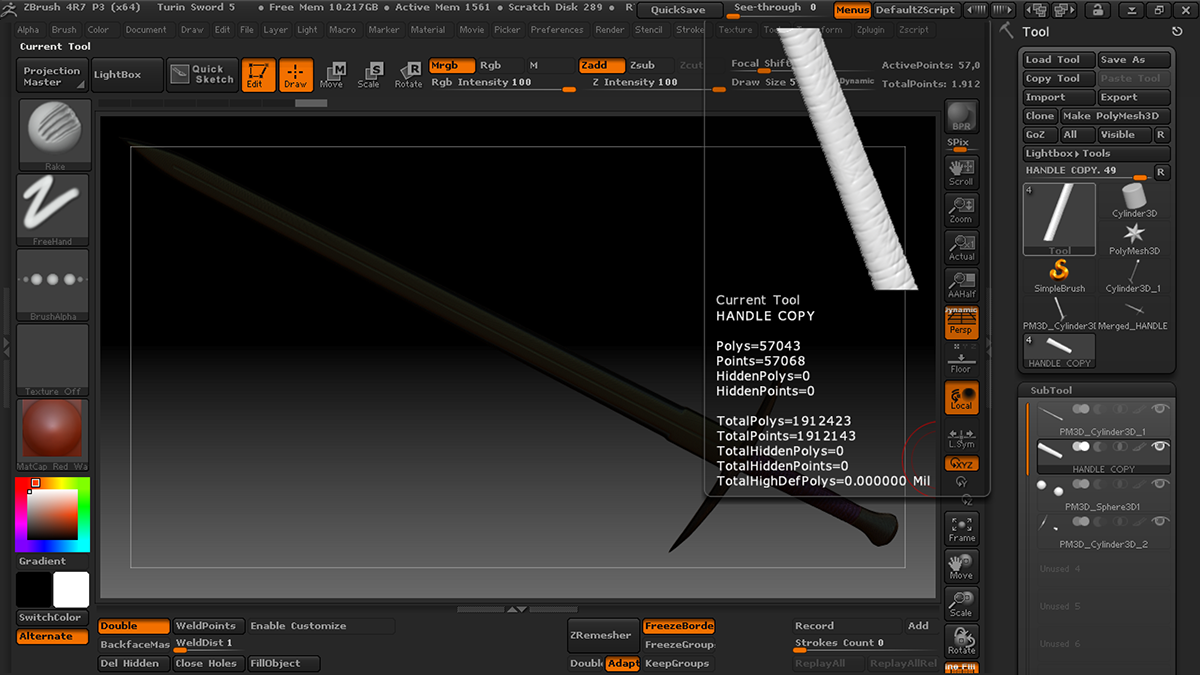Open the Render menu

click(610, 30)
